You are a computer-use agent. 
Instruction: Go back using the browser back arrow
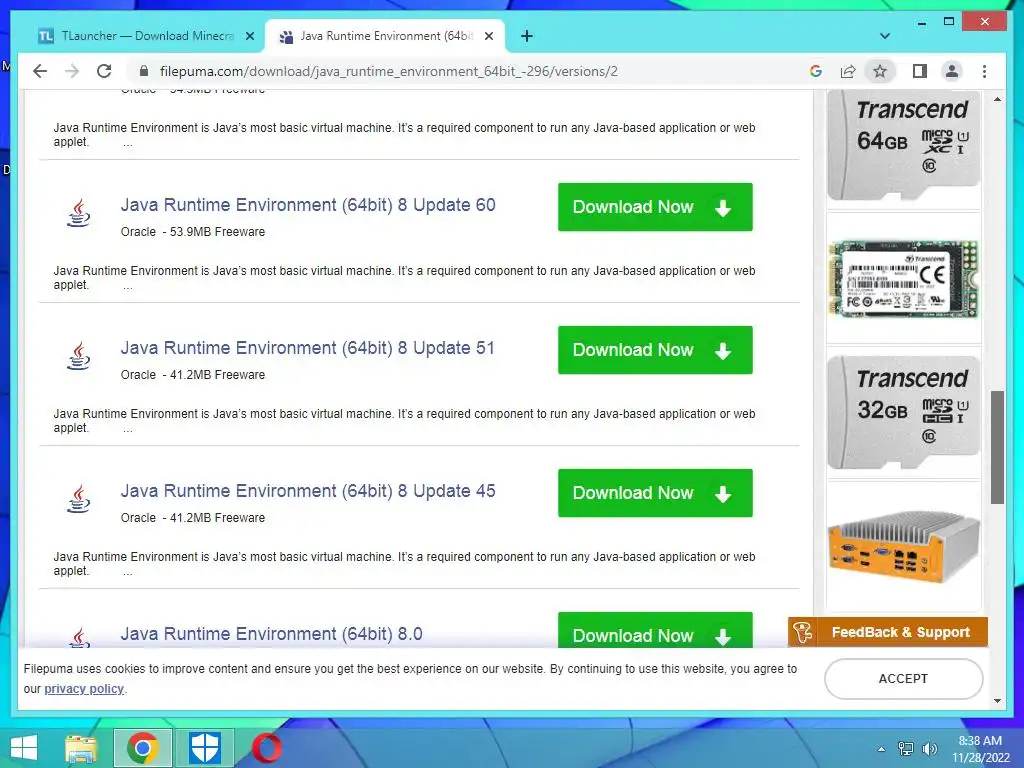click(40, 71)
